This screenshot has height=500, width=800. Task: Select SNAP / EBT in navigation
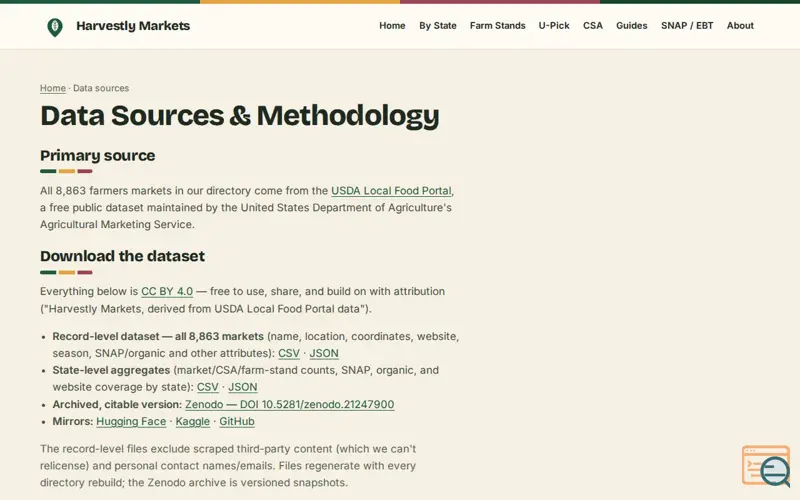pos(687,26)
